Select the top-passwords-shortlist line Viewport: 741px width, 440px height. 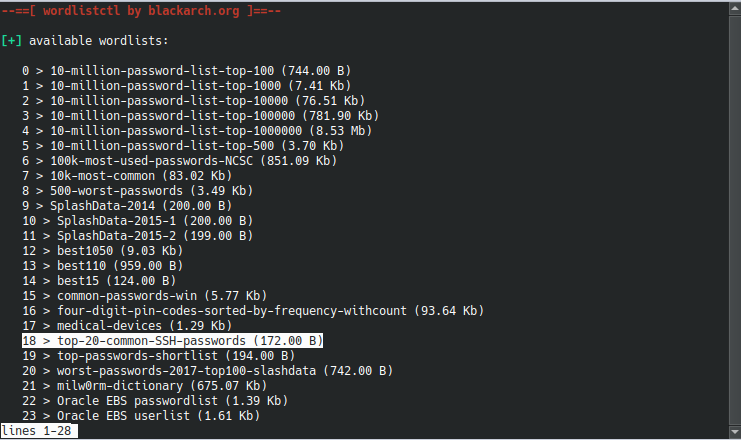point(158,356)
